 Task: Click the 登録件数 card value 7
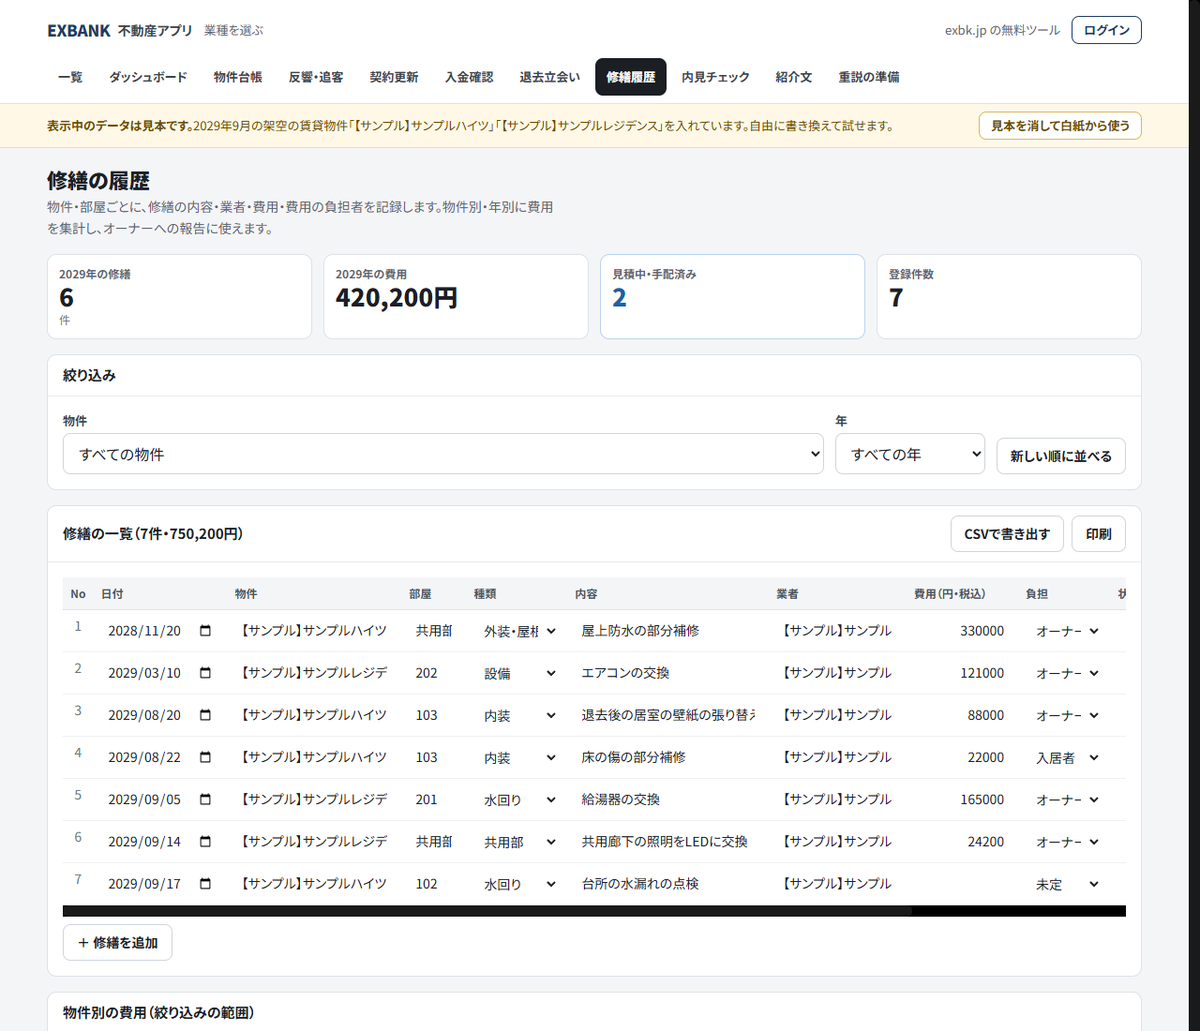coord(1009,297)
